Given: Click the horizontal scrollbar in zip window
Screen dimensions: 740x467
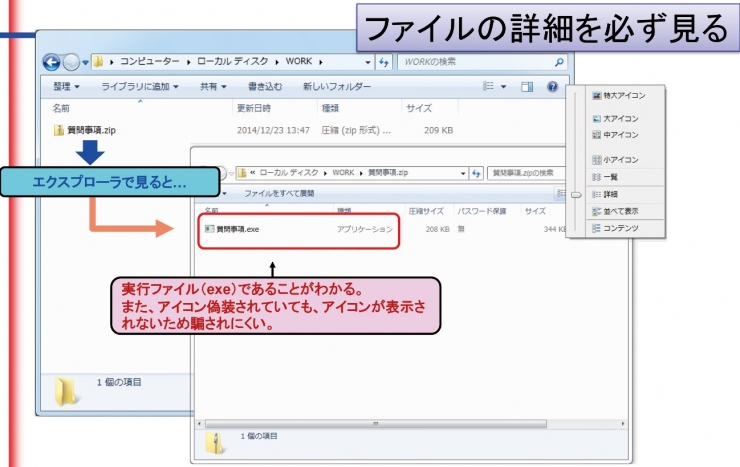Looking at the screenshot, I should pos(376,424).
